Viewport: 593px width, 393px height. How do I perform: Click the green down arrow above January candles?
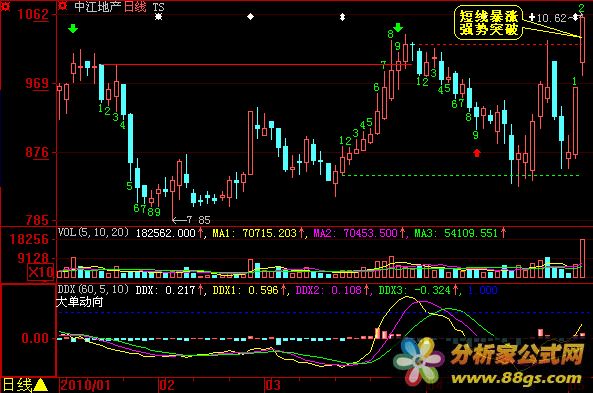tap(73, 28)
